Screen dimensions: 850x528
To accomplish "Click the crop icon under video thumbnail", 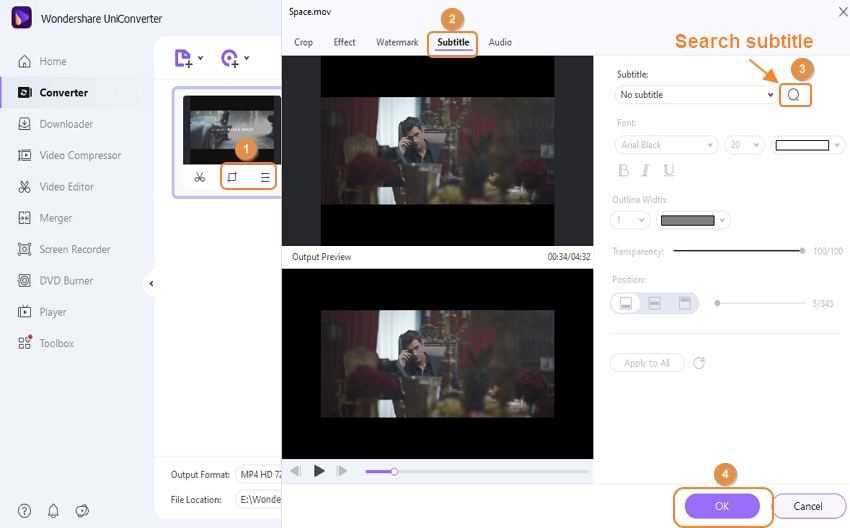I will (x=232, y=178).
